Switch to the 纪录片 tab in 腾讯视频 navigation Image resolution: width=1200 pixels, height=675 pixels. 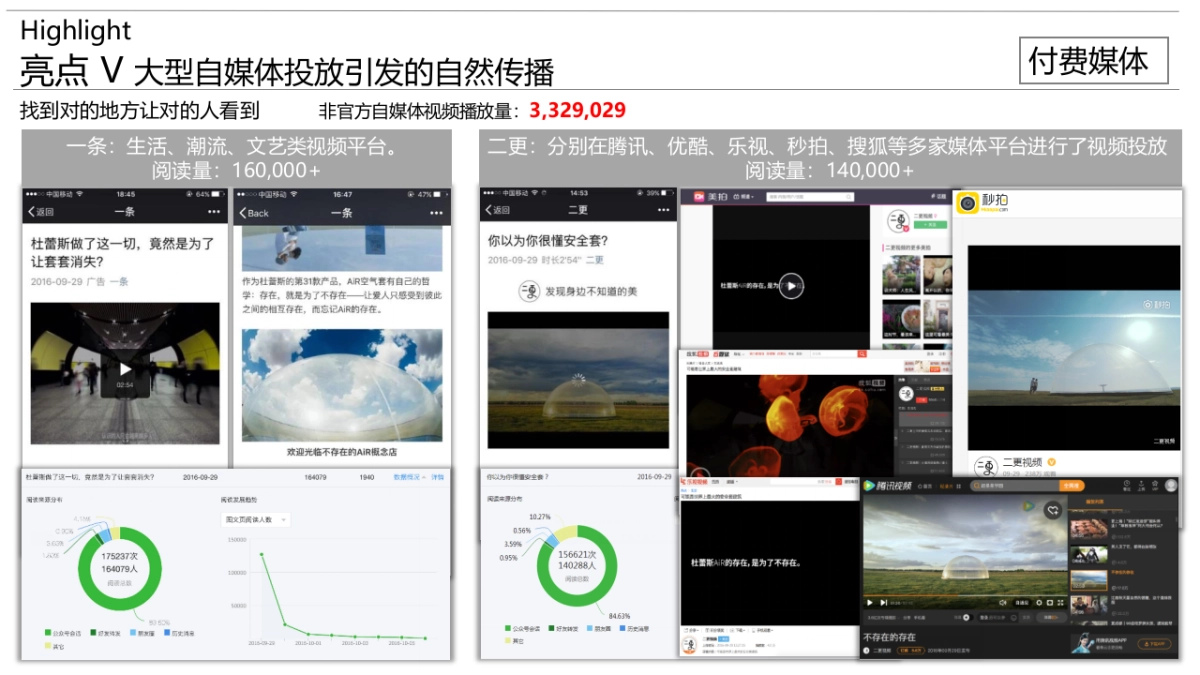(948, 485)
